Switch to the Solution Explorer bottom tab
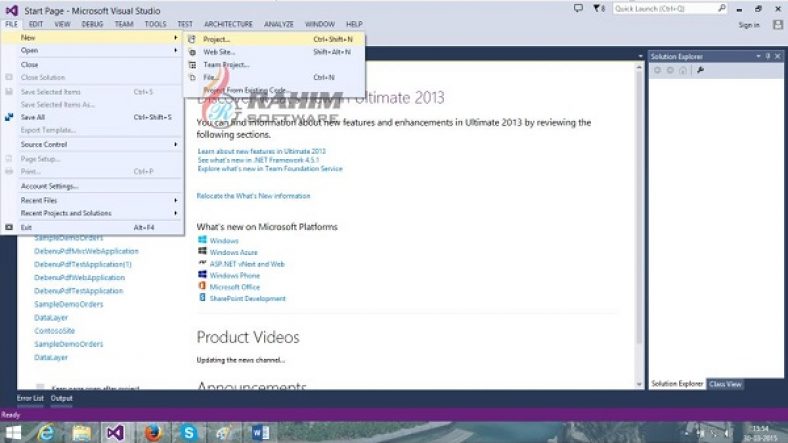The height and width of the screenshot is (443, 788). point(677,384)
